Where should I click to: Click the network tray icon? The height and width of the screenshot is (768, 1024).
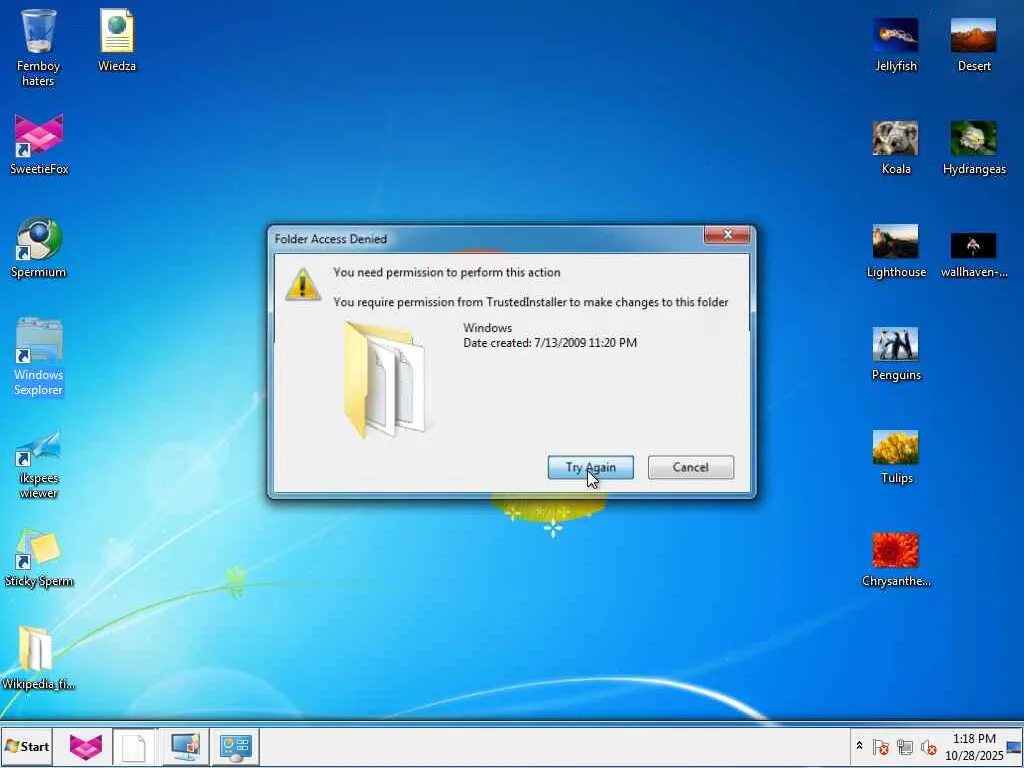[904, 746]
